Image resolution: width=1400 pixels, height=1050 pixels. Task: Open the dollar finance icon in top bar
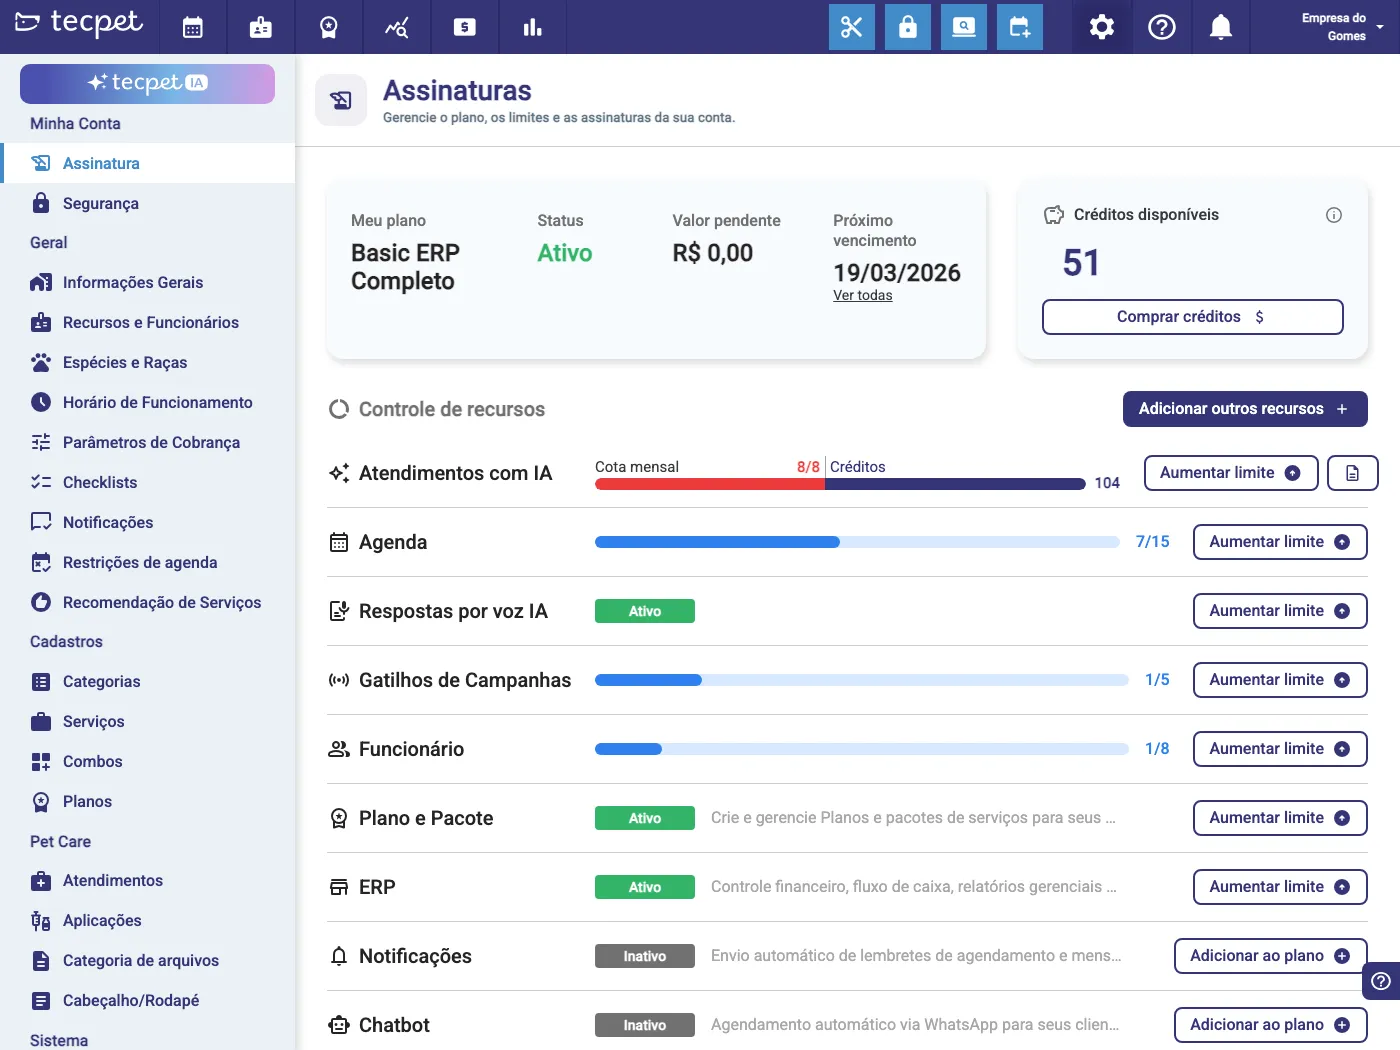pyautogui.click(x=465, y=27)
